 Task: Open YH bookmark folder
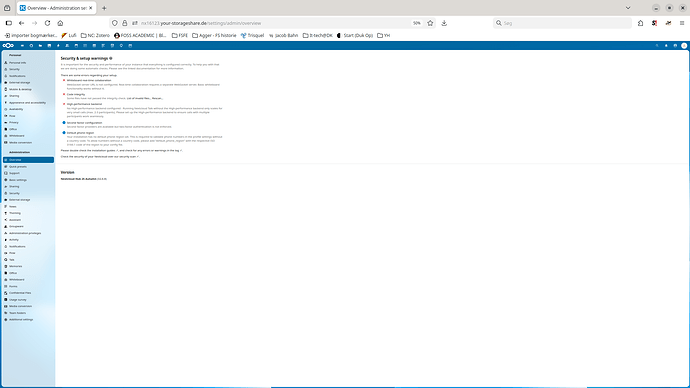pyautogui.click(x=383, y=35)
